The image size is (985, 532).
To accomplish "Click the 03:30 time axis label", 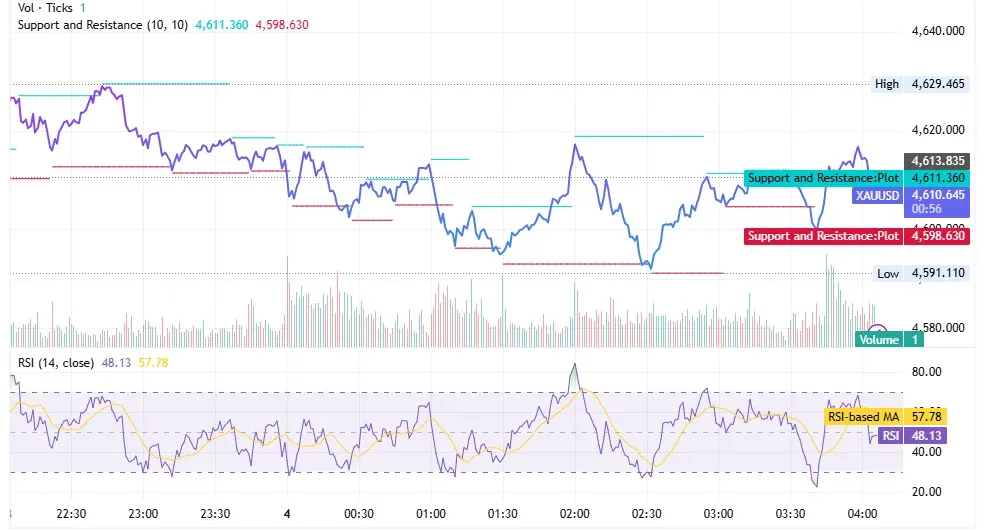I will pos(790,514).
